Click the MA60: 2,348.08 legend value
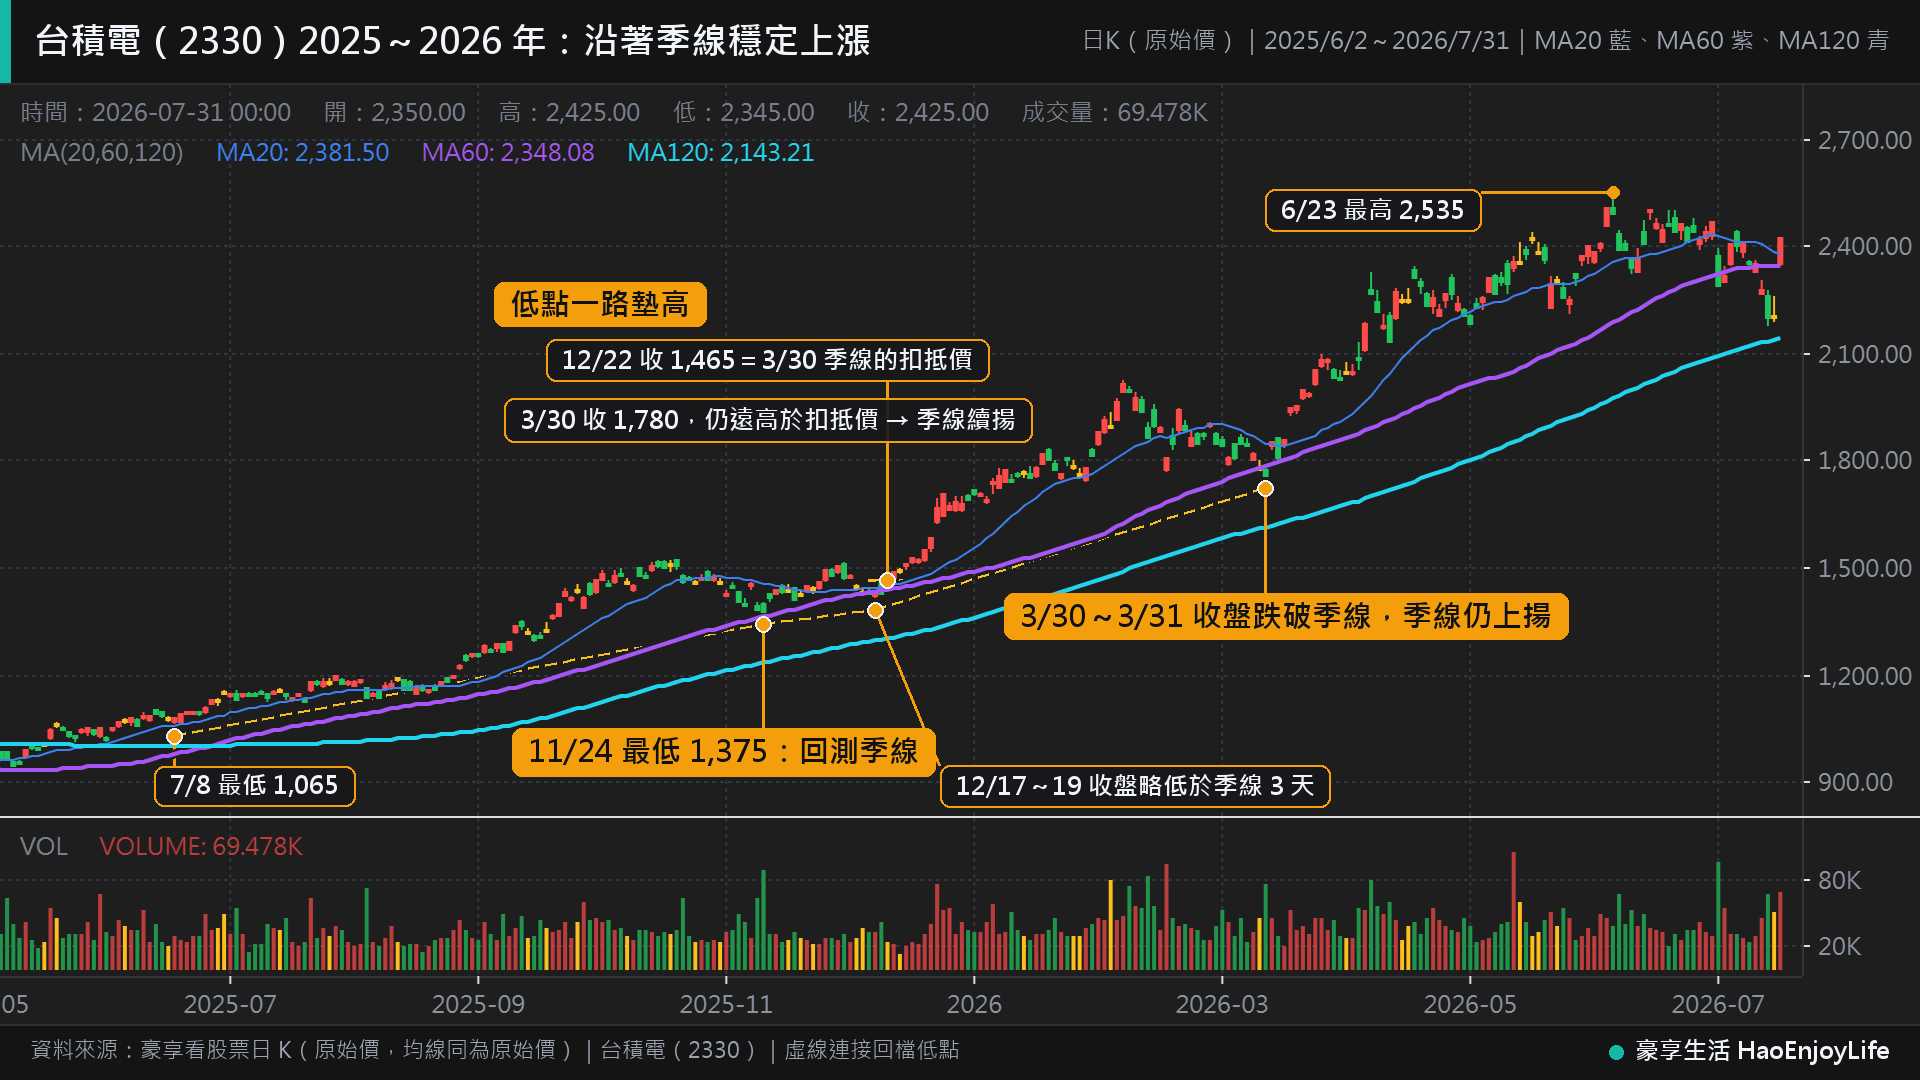 tap(507, 153)
